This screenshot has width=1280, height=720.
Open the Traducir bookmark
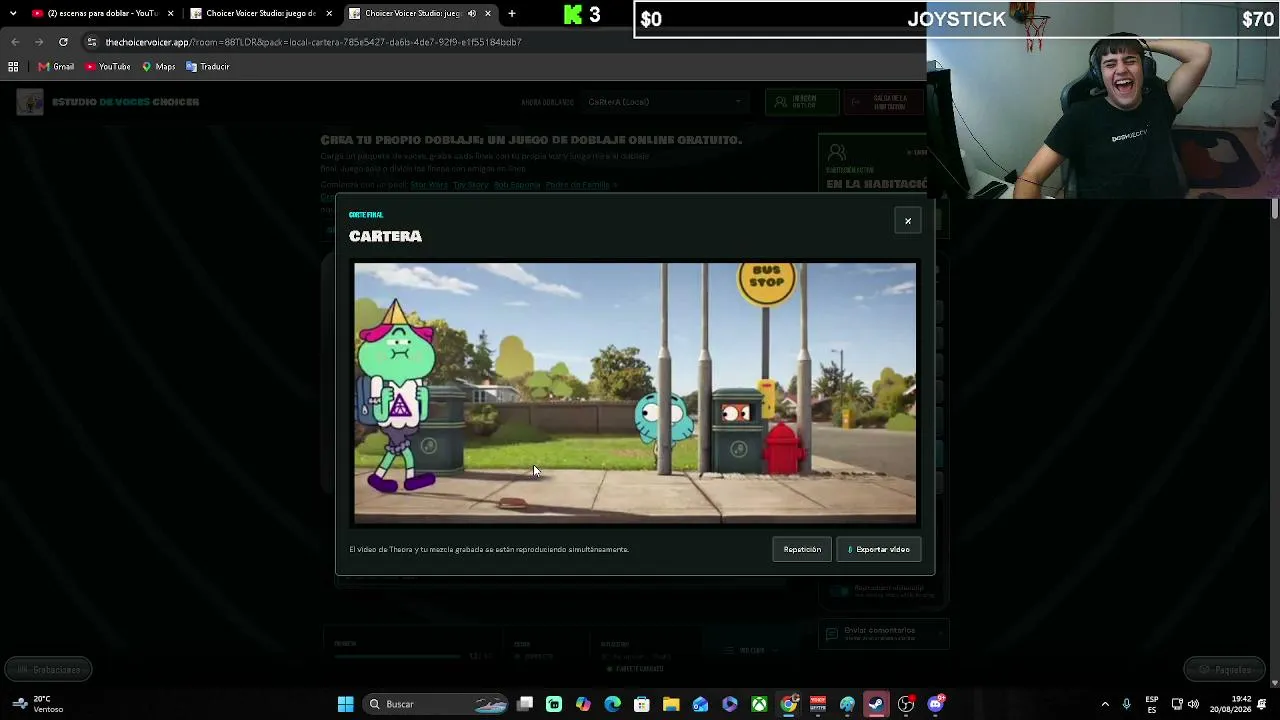coord(208,67)
